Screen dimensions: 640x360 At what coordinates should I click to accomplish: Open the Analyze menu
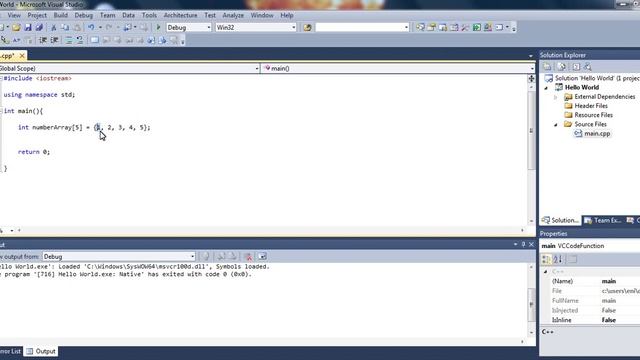(x=233, y=15)
